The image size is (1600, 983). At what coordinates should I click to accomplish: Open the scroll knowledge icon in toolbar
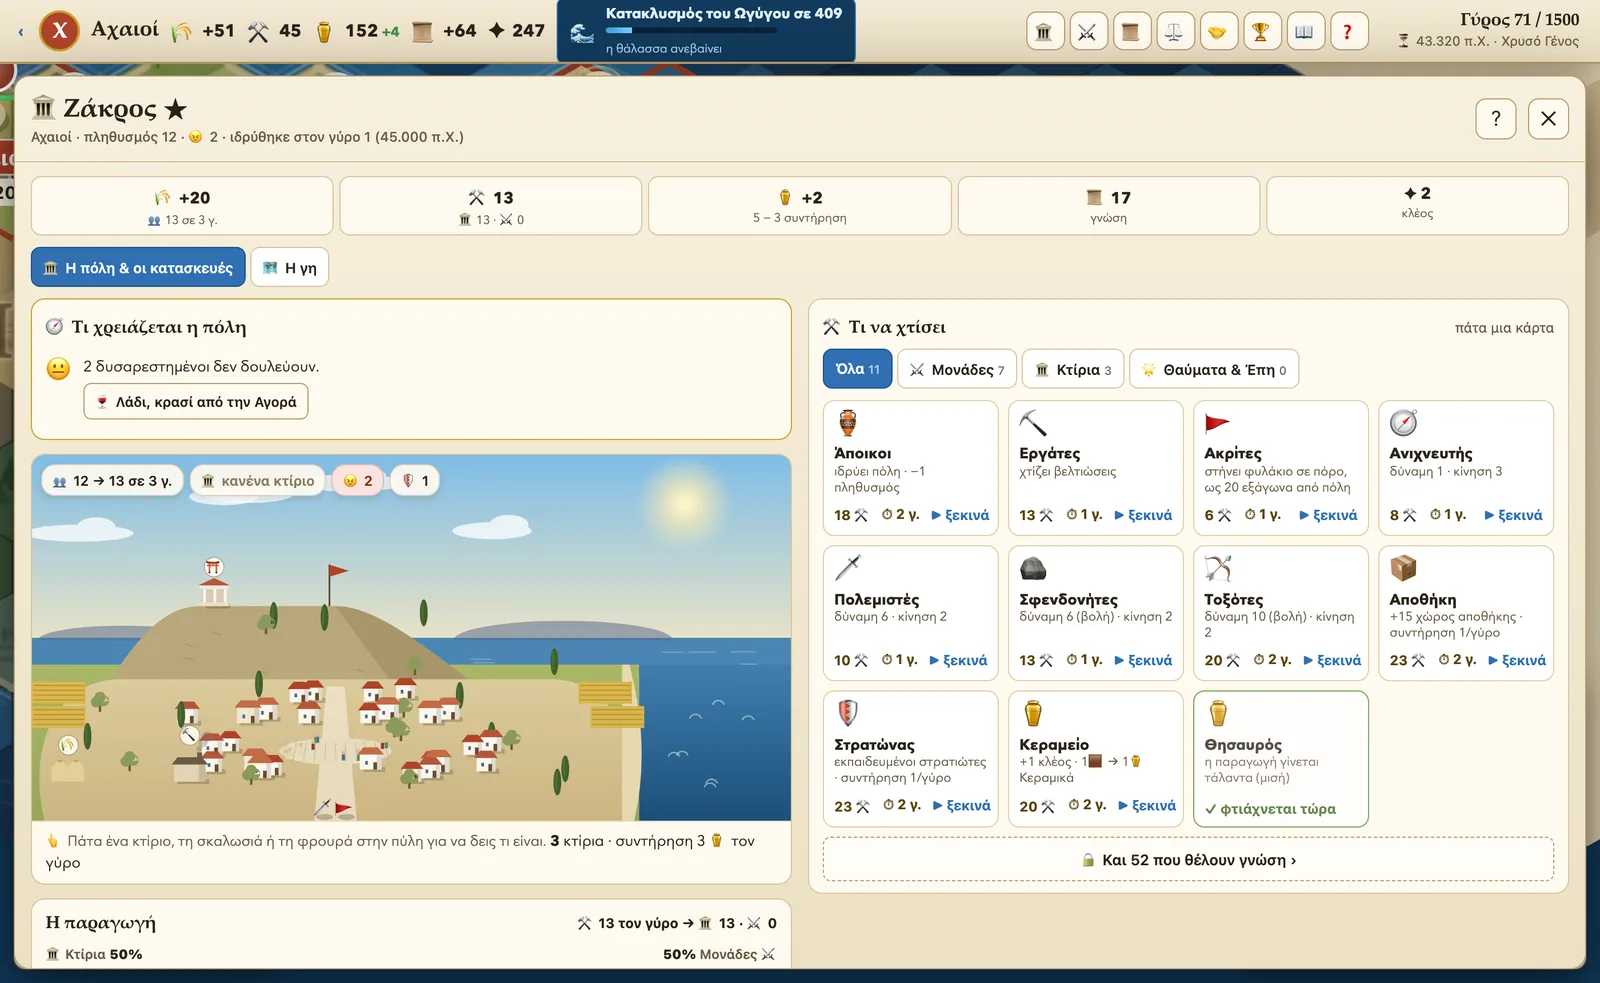click(x=1130, y=32)
